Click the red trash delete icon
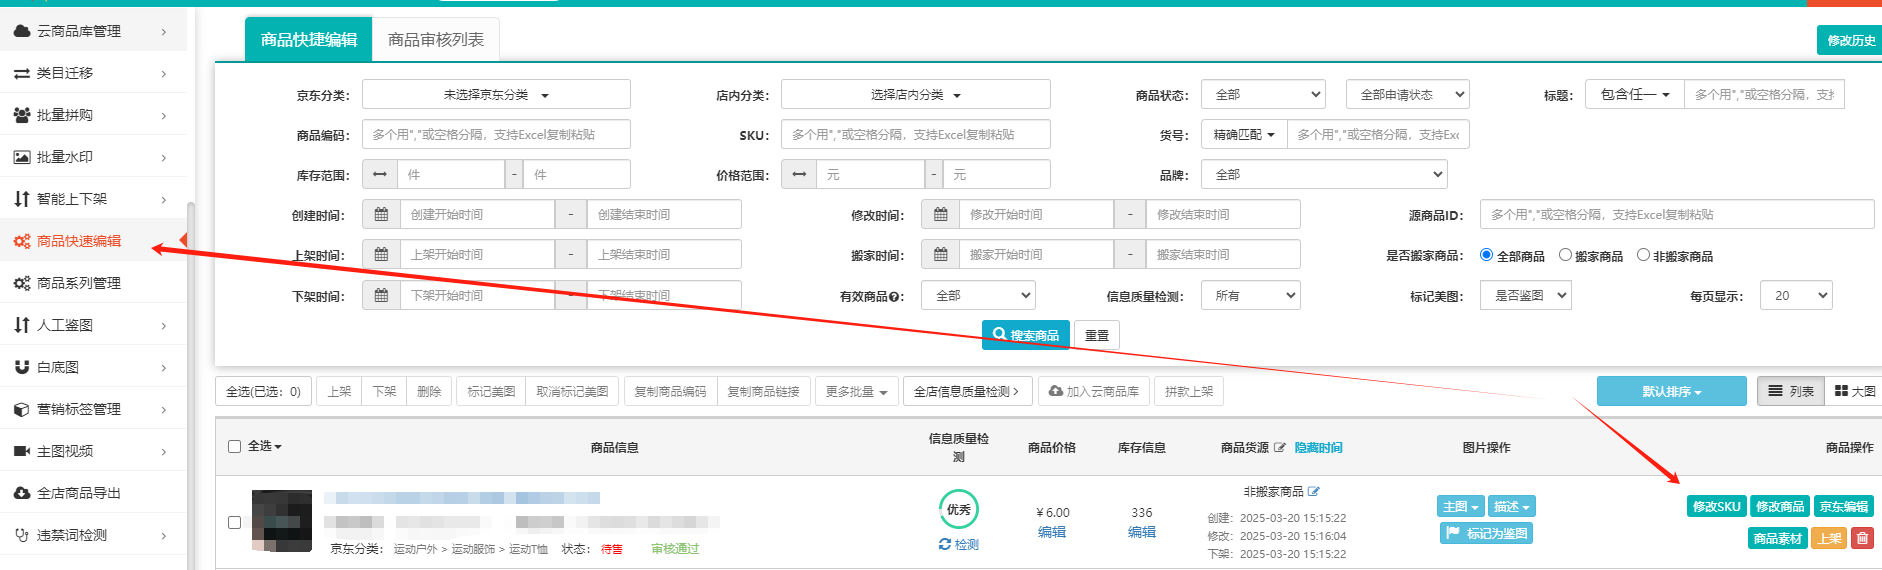Image resolution: width=1882 pixels, height=570 pixels. pos(1862,538)
